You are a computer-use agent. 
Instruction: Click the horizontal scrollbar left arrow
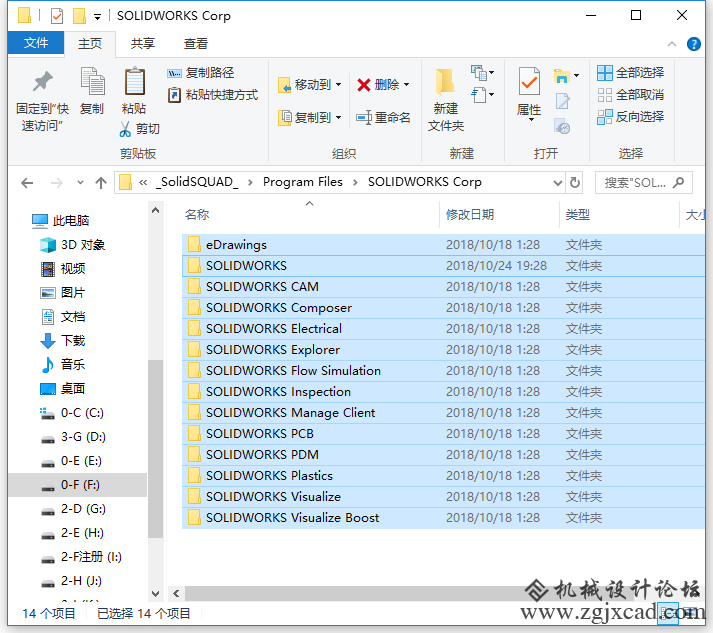176,593
